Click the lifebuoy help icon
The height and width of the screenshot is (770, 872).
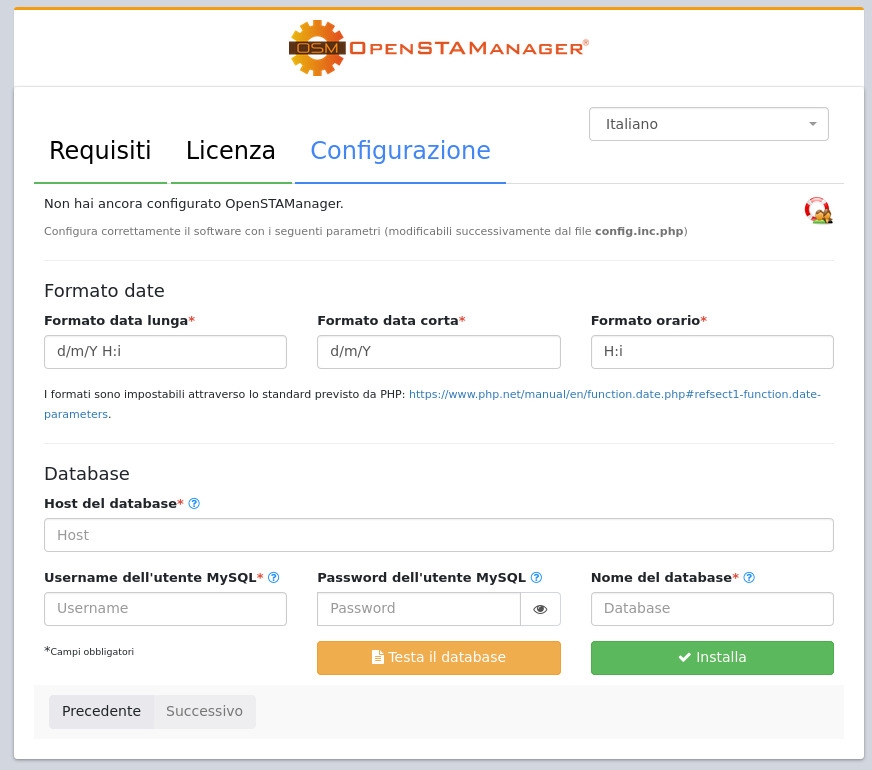(x=818, y=210)
